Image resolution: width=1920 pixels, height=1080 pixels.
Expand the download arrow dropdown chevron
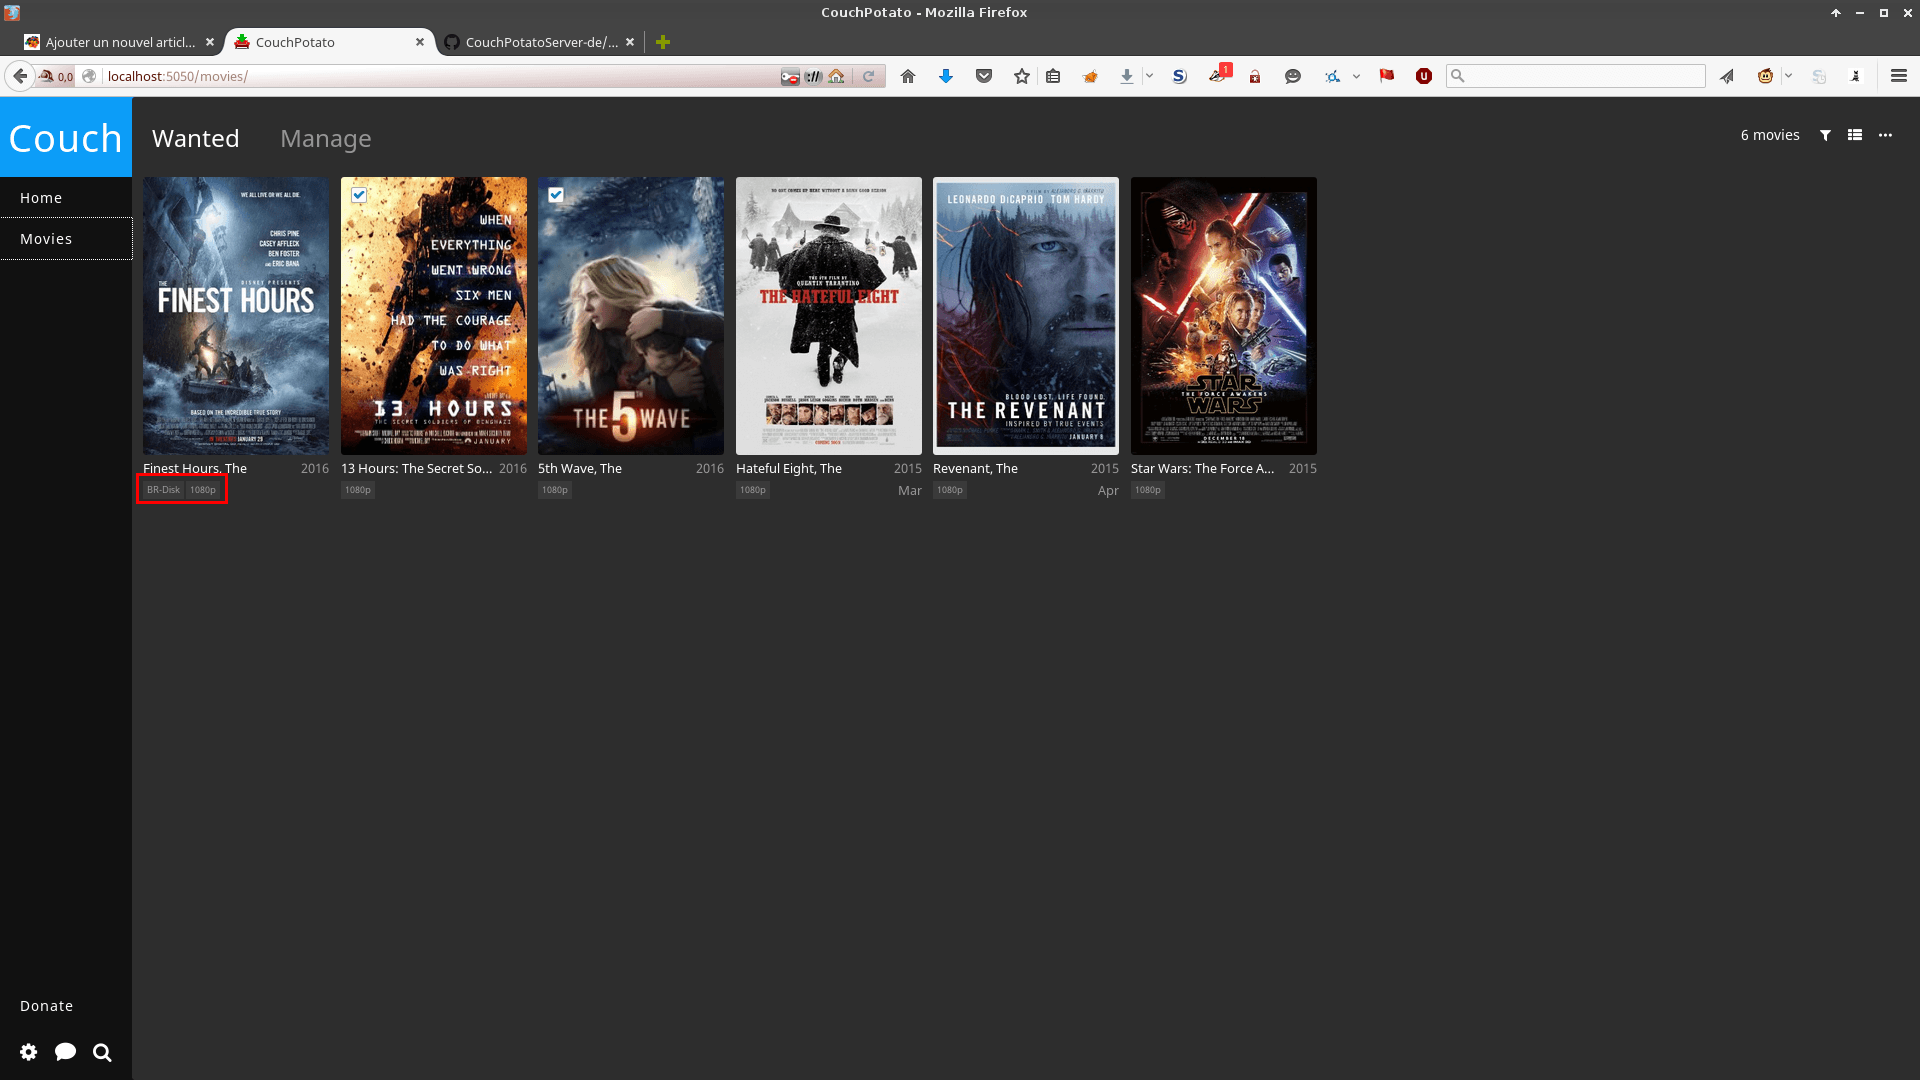point(1150,76)
